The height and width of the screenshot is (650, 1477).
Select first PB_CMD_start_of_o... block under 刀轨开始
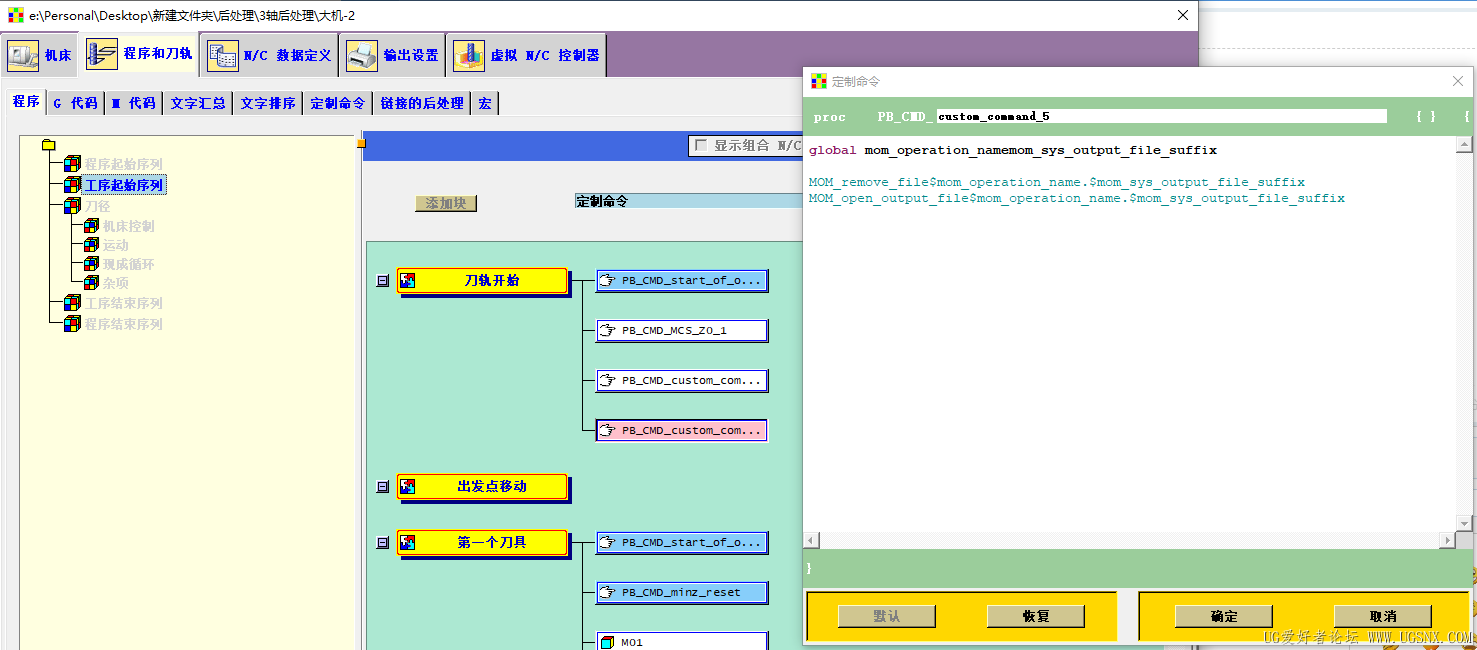click(x=682, y=280)
